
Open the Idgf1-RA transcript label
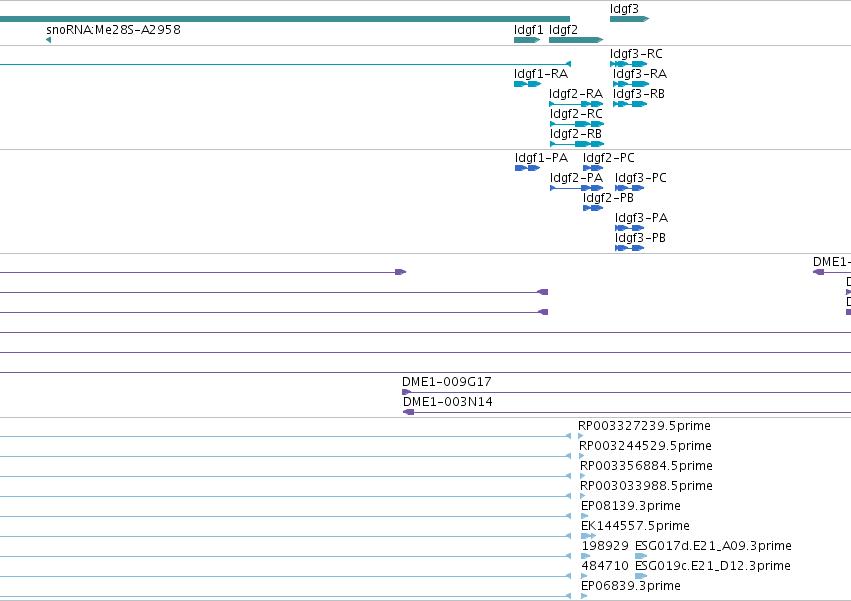[x=541, y=74]
